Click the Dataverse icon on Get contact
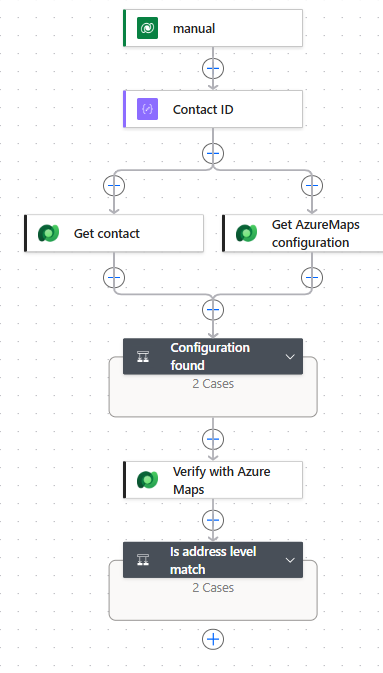383x673 pixels. click(49, 233)
